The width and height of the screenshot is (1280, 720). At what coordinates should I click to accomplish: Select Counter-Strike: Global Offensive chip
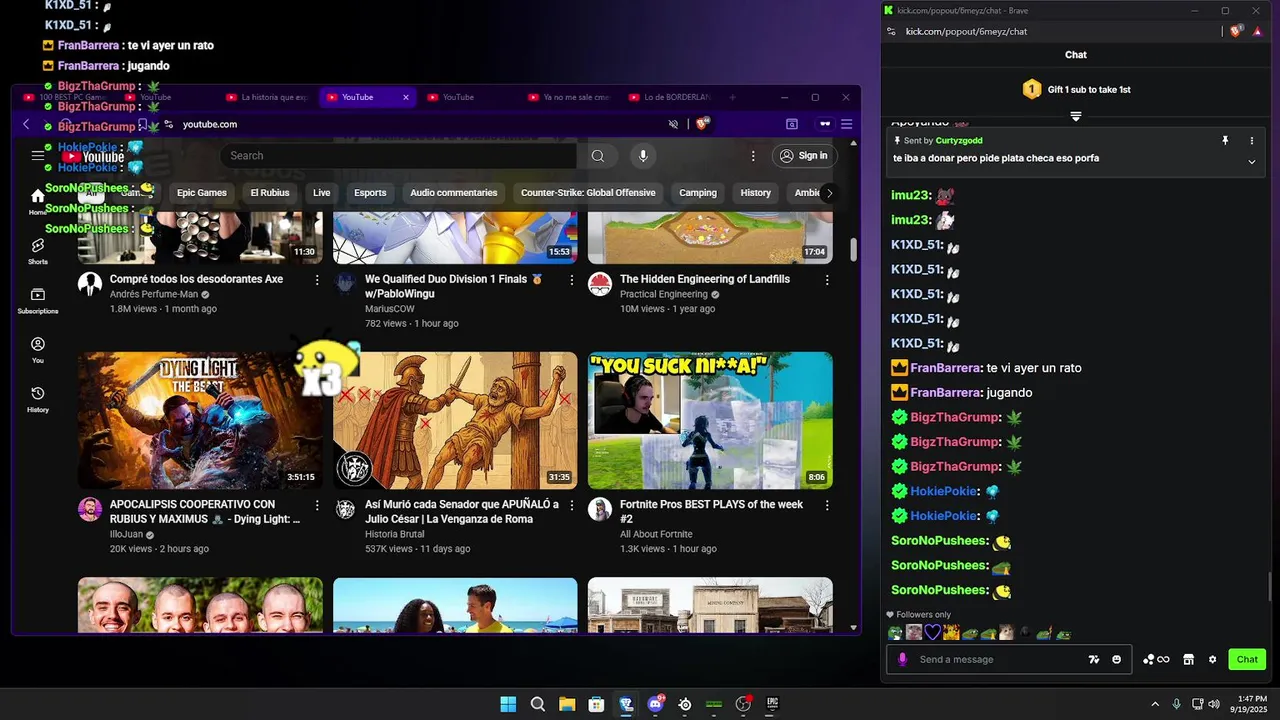[x=588, y=193]
